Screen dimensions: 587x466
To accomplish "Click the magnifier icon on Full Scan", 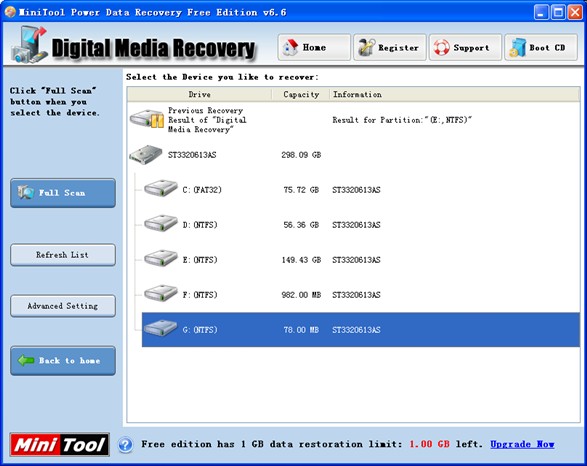I will point(25,192).
